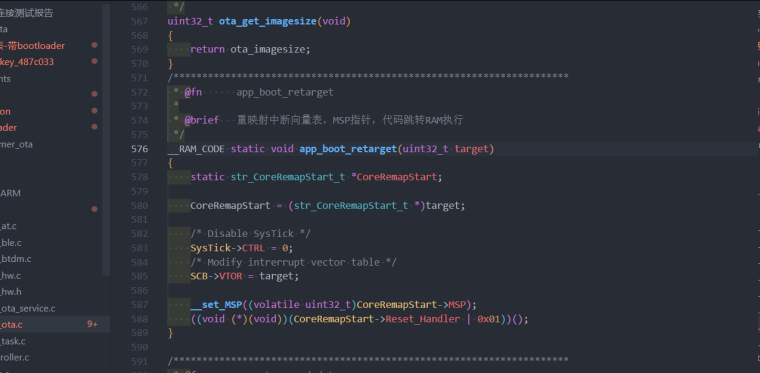Click the @fn comment tag on line 572

tap(193, 92)
